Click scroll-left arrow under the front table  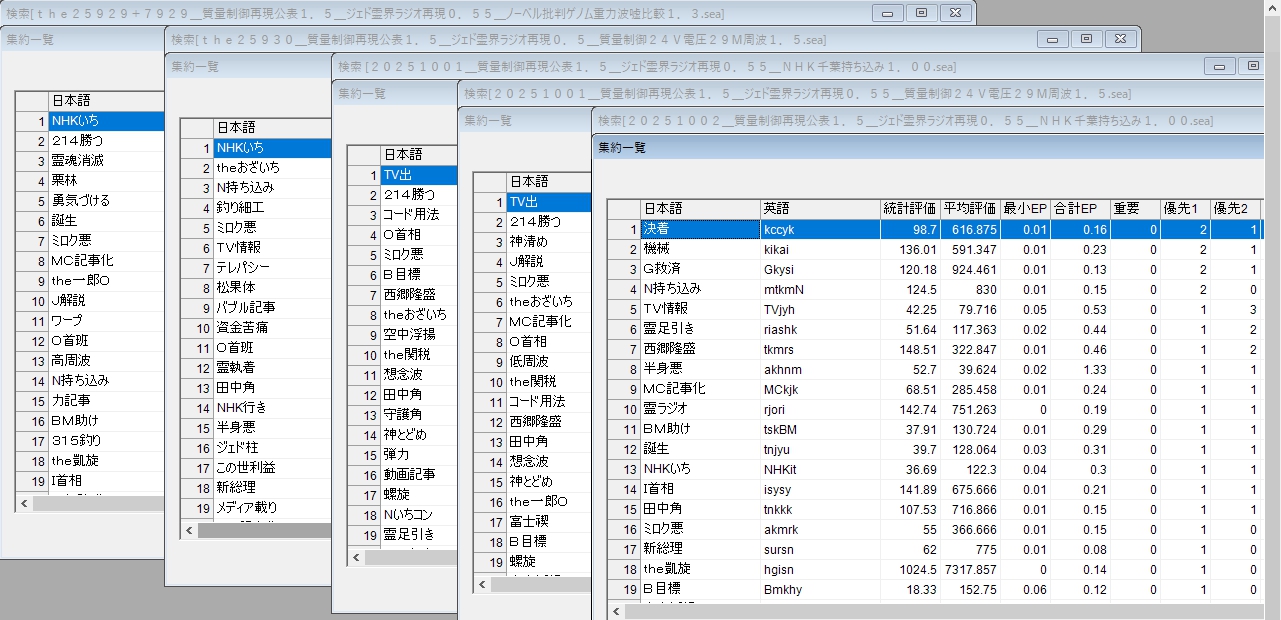616,611
